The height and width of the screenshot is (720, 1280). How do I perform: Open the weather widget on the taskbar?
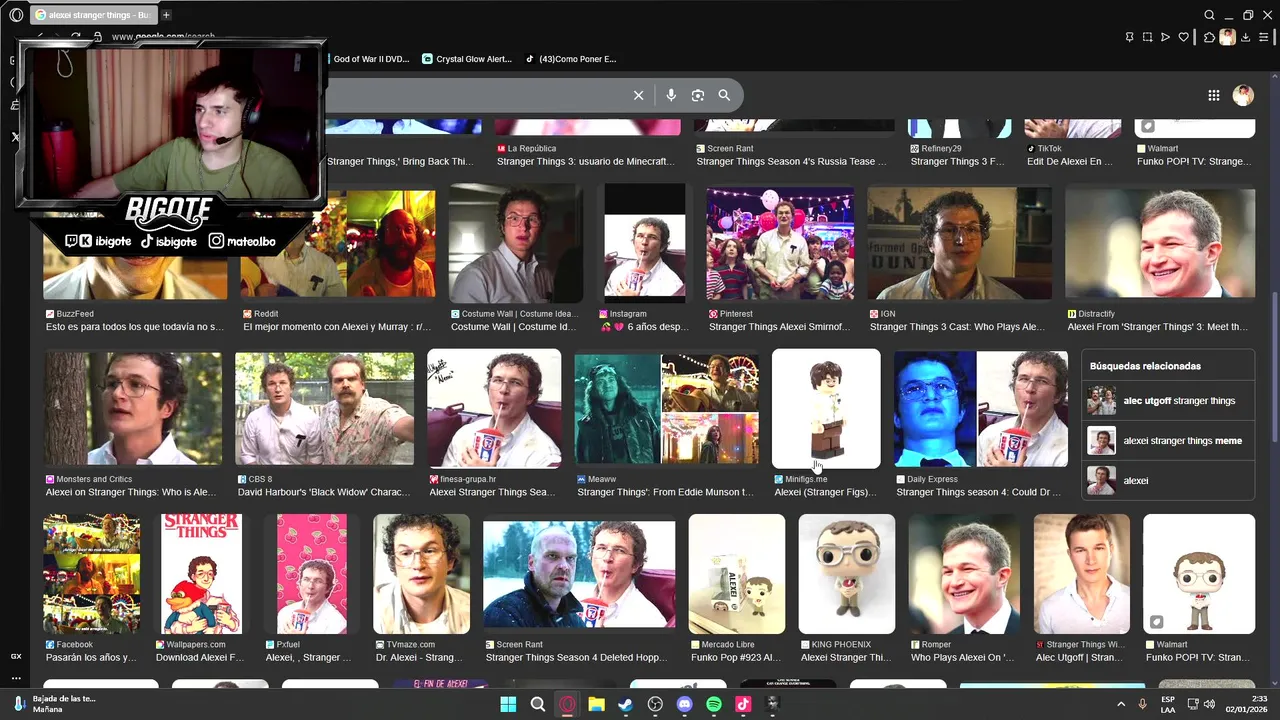pyautogui.click(x=55, y=704)
